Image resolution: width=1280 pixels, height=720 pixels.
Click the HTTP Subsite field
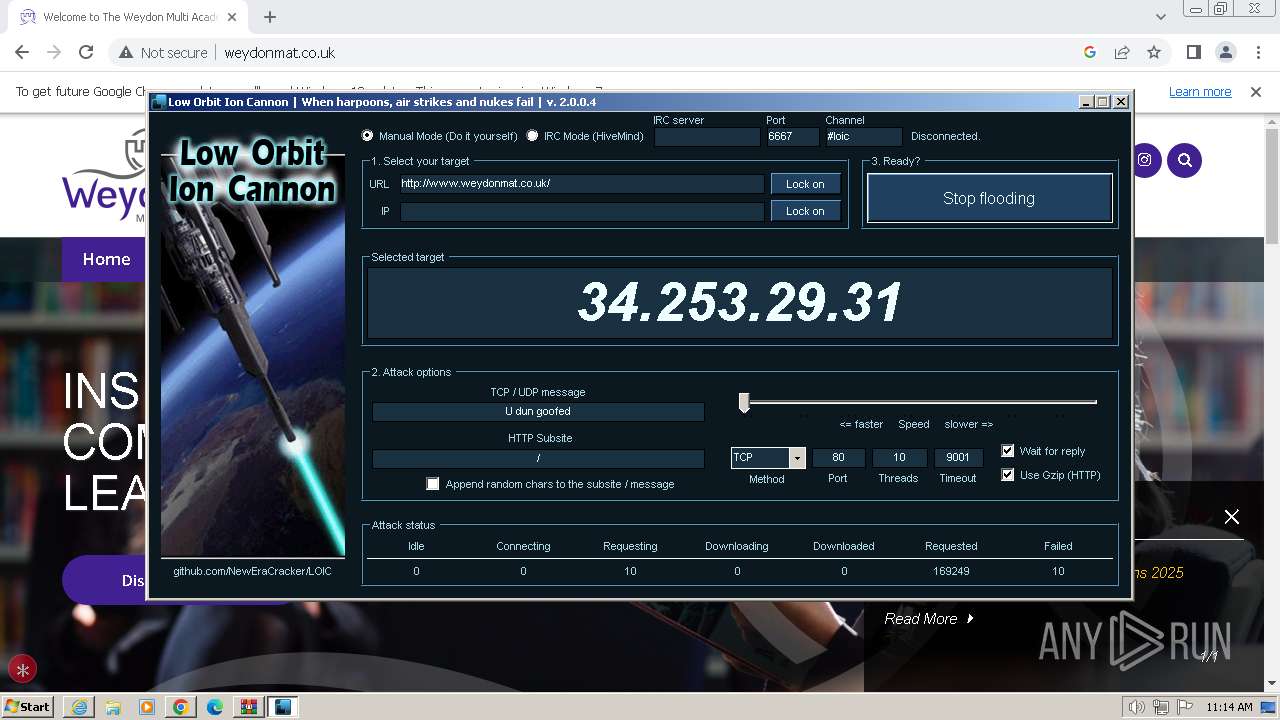tap(538, 458)
